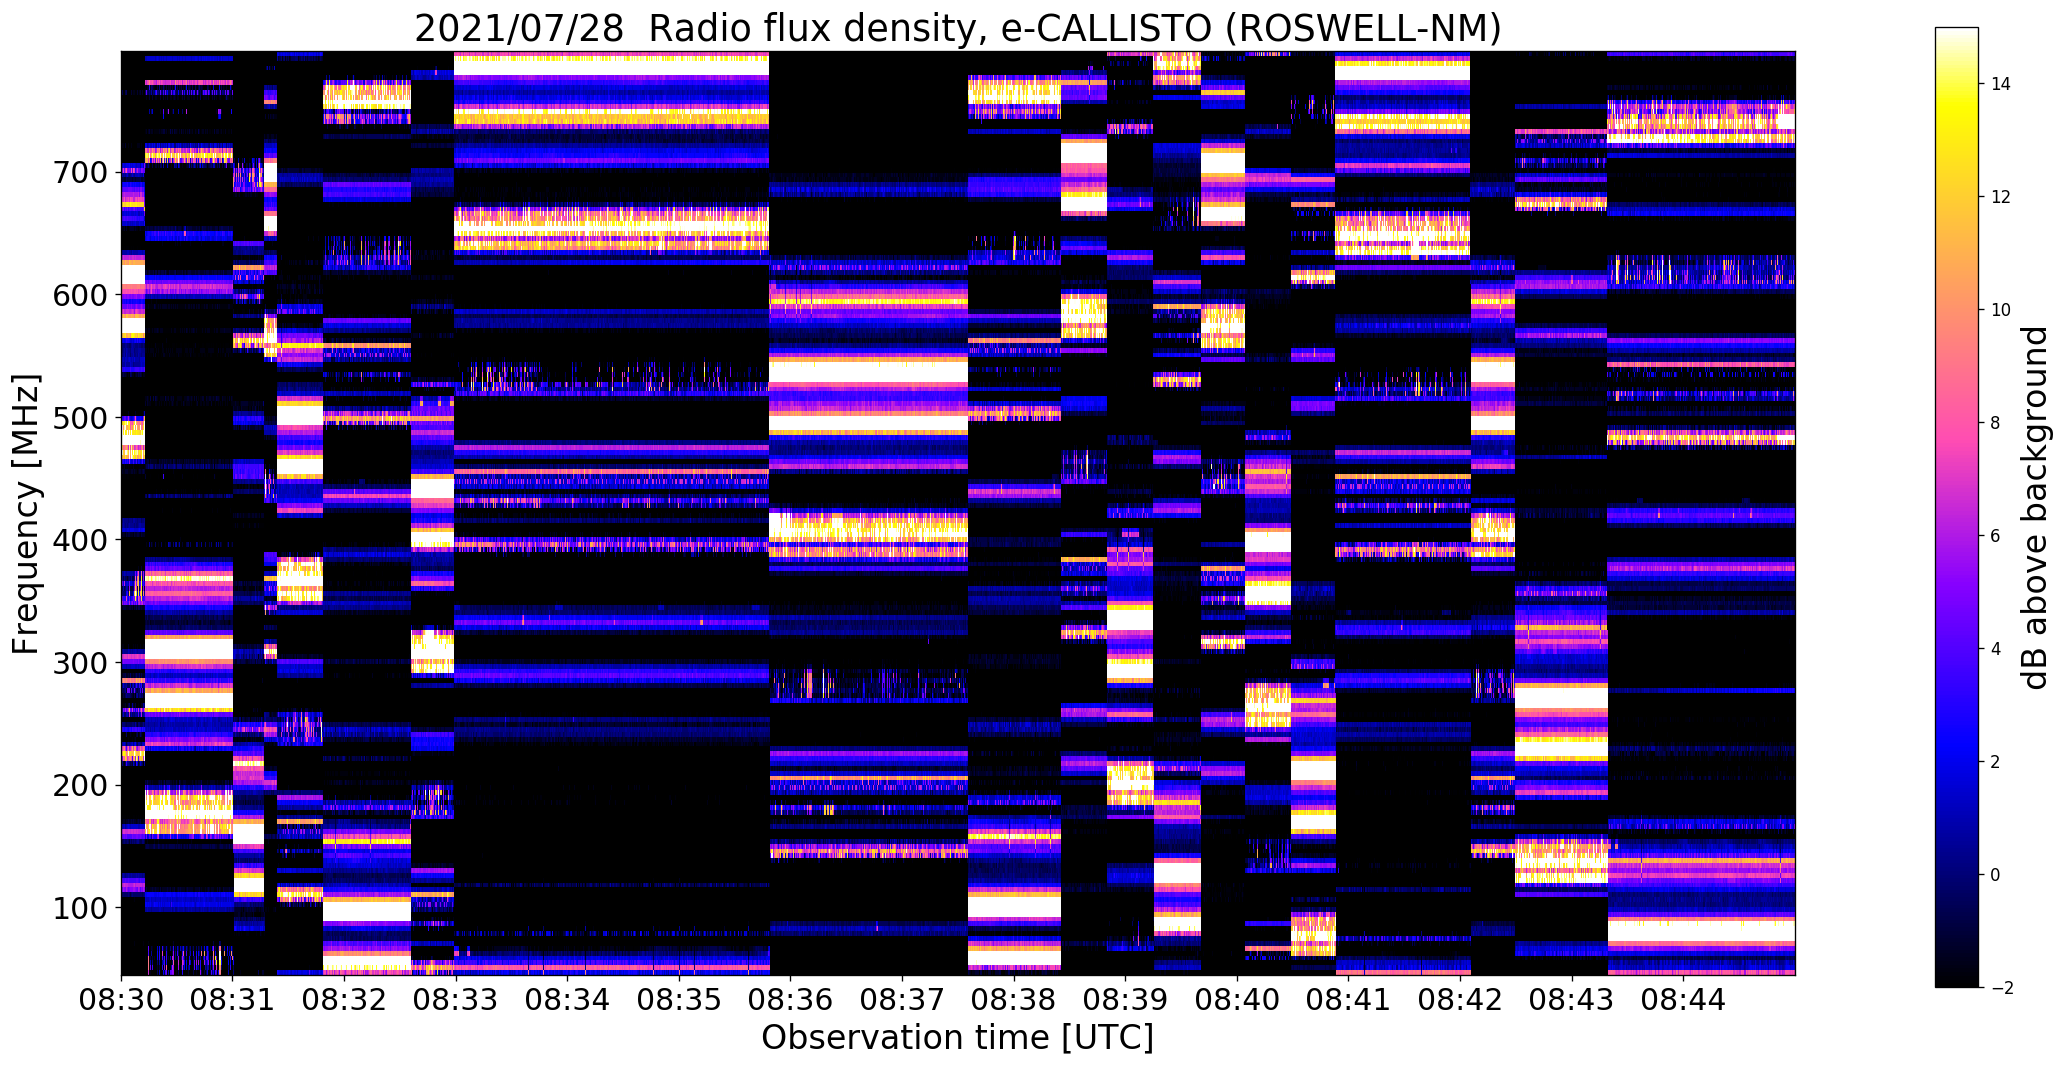This screenshot has height=1067, width=2066.
Task: Click the 08:32 time tick label
Action: coord(344,1000)
